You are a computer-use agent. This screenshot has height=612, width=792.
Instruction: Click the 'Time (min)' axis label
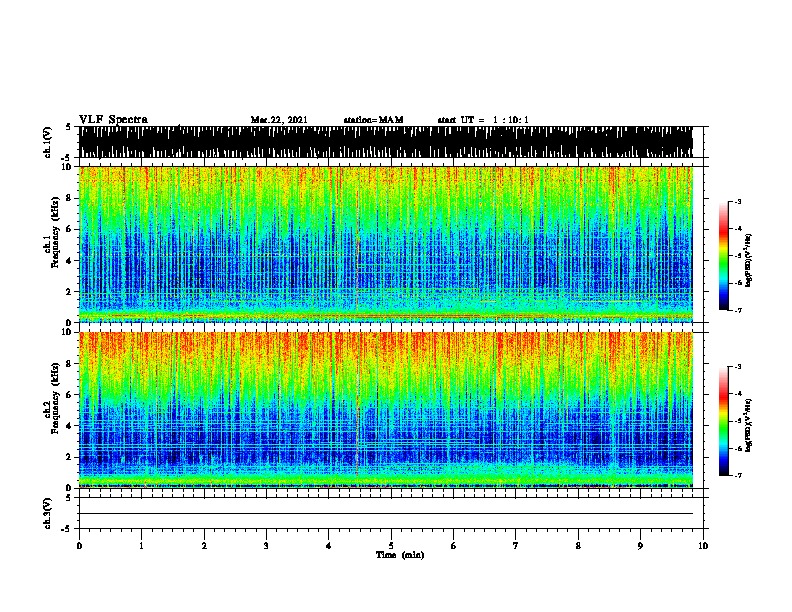[x=400, y=555]
